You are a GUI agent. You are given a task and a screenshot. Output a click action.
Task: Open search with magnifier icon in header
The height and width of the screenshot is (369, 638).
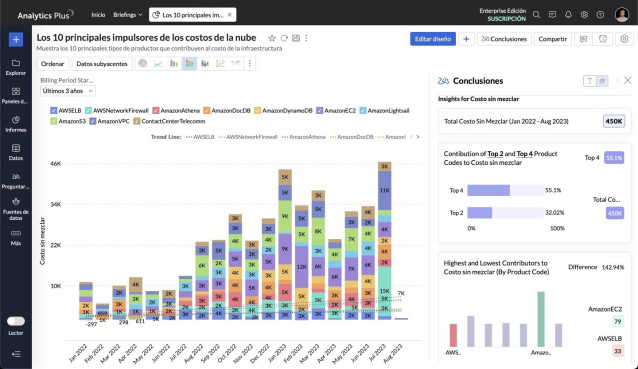536,15
